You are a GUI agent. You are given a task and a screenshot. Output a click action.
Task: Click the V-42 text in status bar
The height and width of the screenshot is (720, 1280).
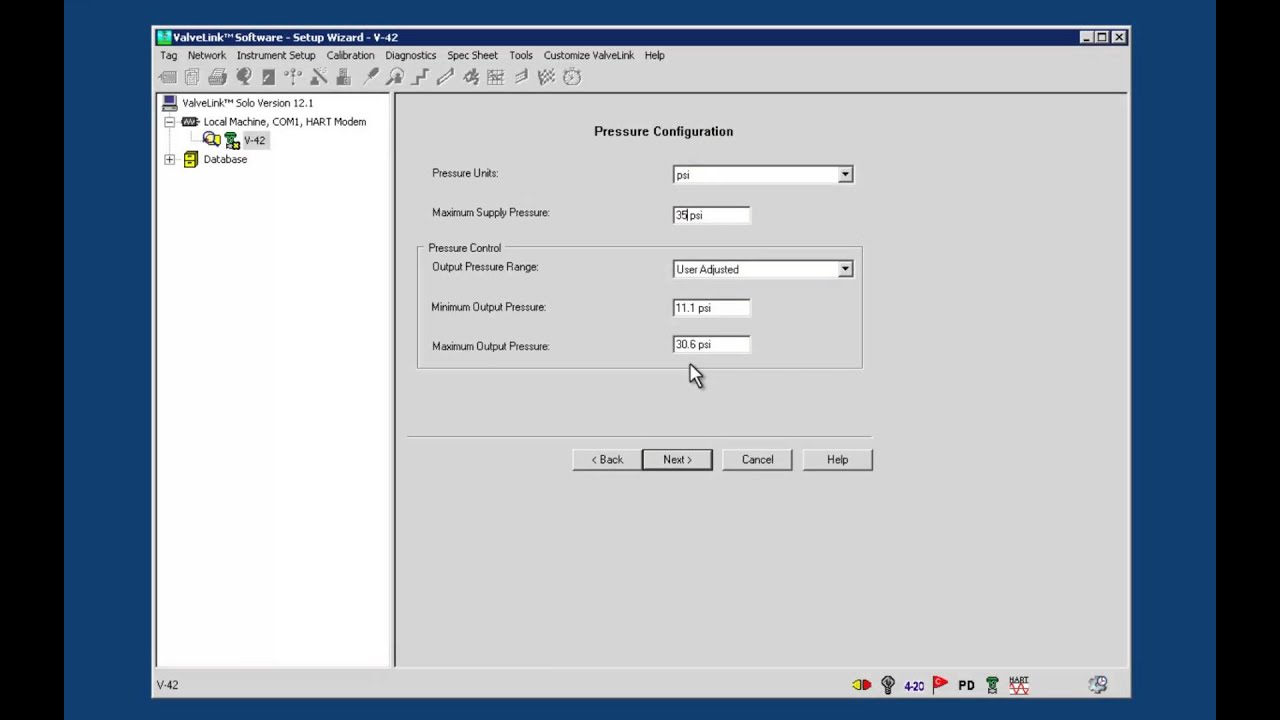click(x=167, y=685)
